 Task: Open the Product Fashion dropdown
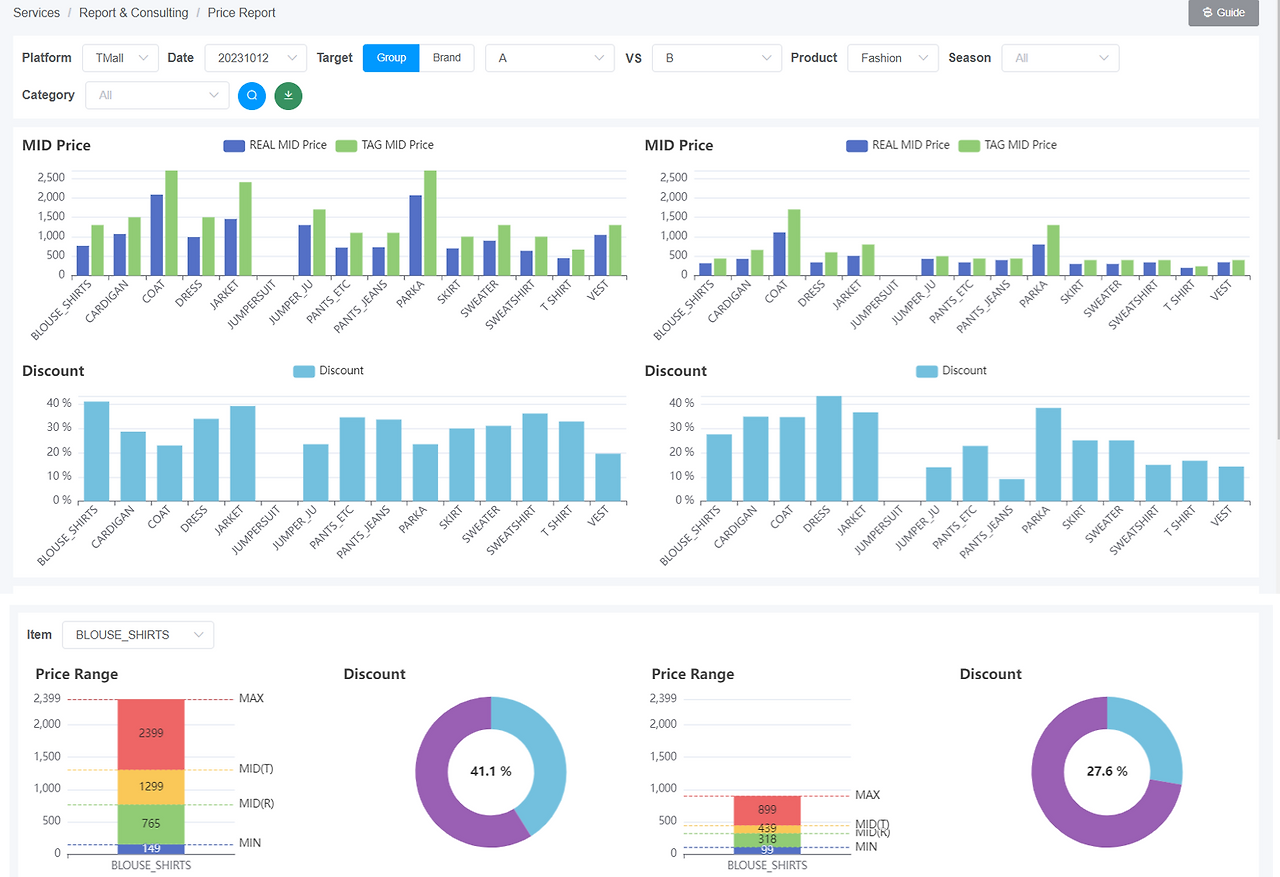point(893,58)
